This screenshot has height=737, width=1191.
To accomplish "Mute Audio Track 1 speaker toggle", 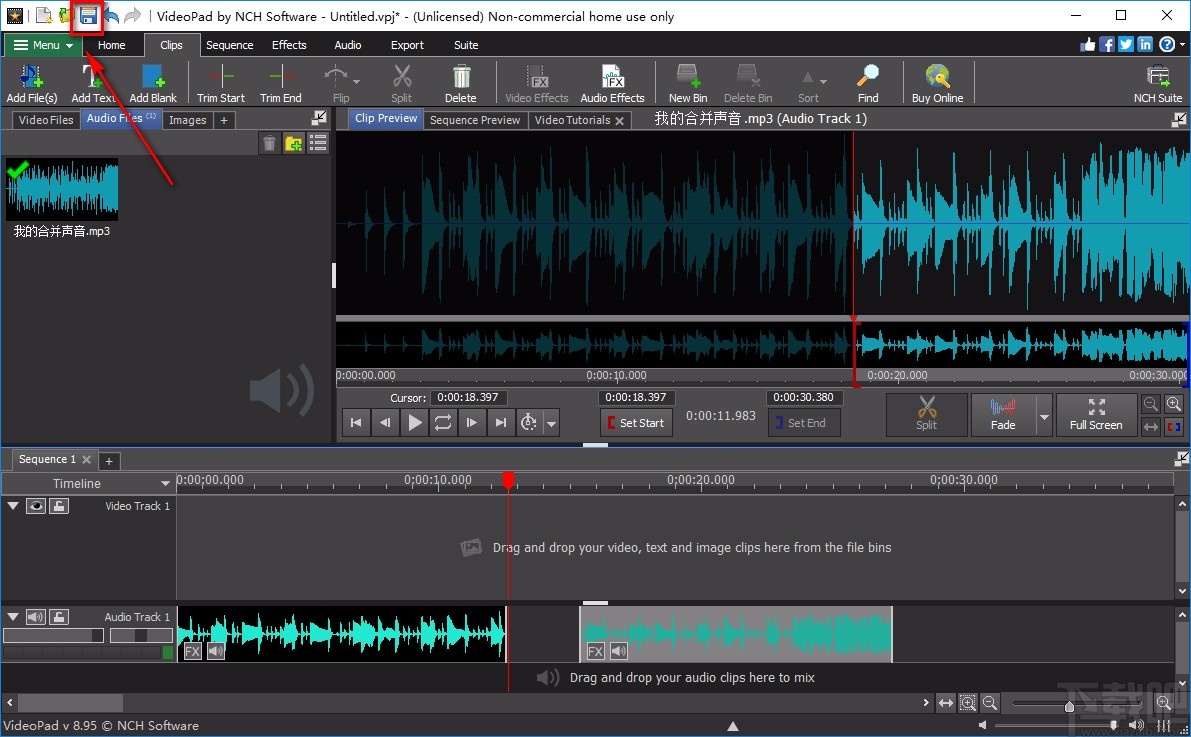I will [37, 617].
